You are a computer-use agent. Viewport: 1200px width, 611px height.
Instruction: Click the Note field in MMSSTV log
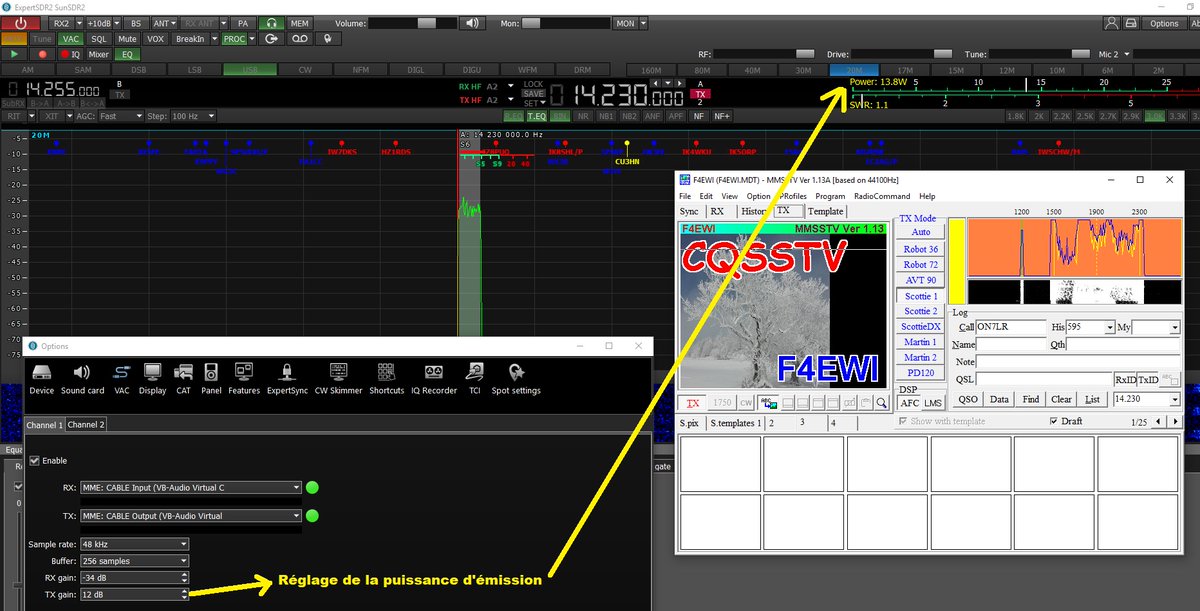click(1078, 361)
